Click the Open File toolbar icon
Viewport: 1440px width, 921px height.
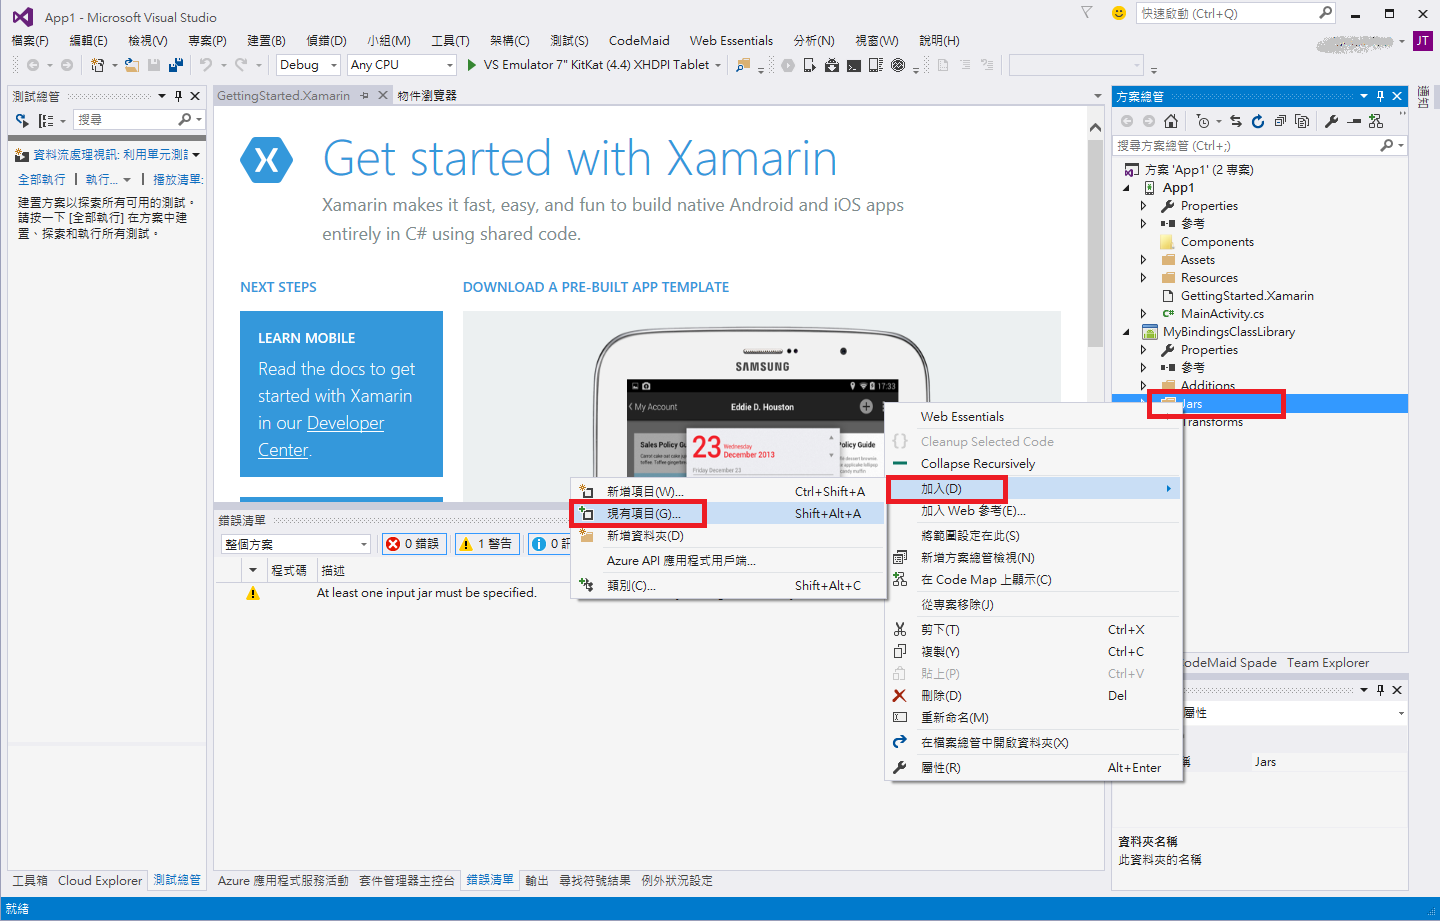(x=132, y=65)
